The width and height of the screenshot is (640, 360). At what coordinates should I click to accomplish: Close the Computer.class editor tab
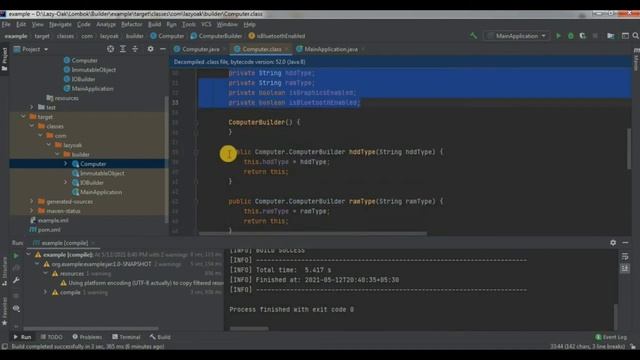287,49
